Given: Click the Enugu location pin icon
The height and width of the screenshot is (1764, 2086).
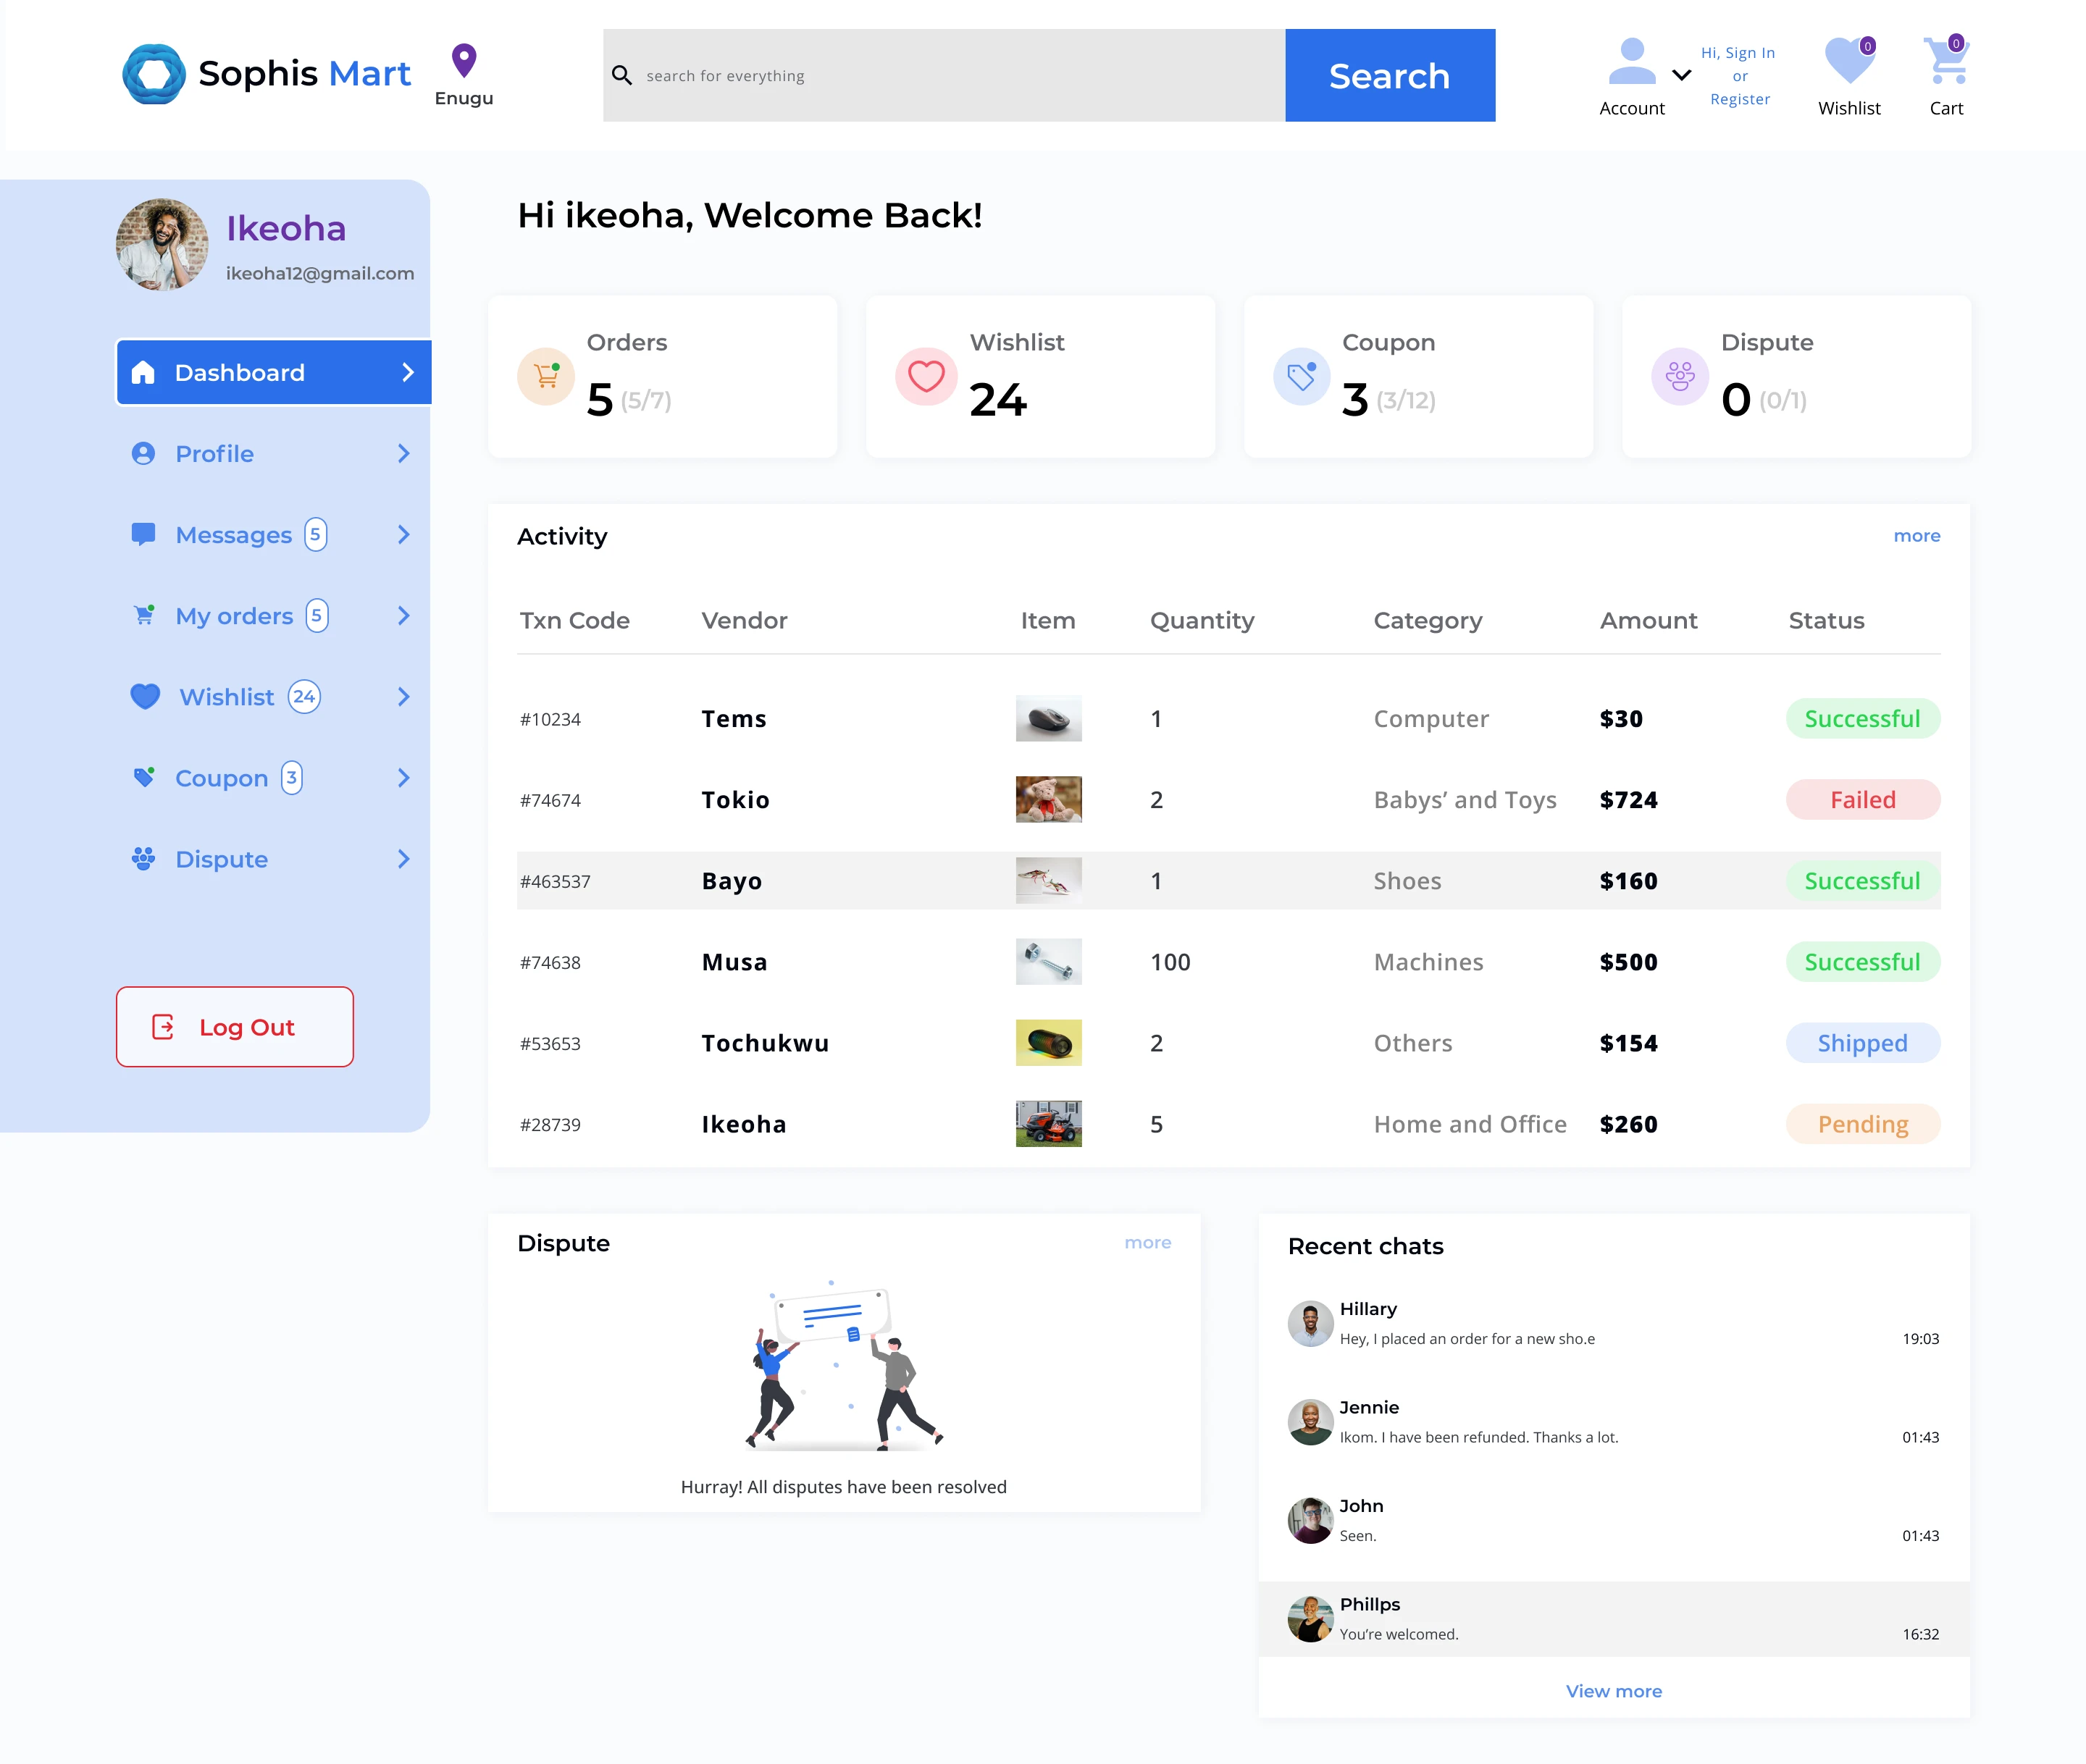Looking at the screenshot, I should tap(463, 60).
